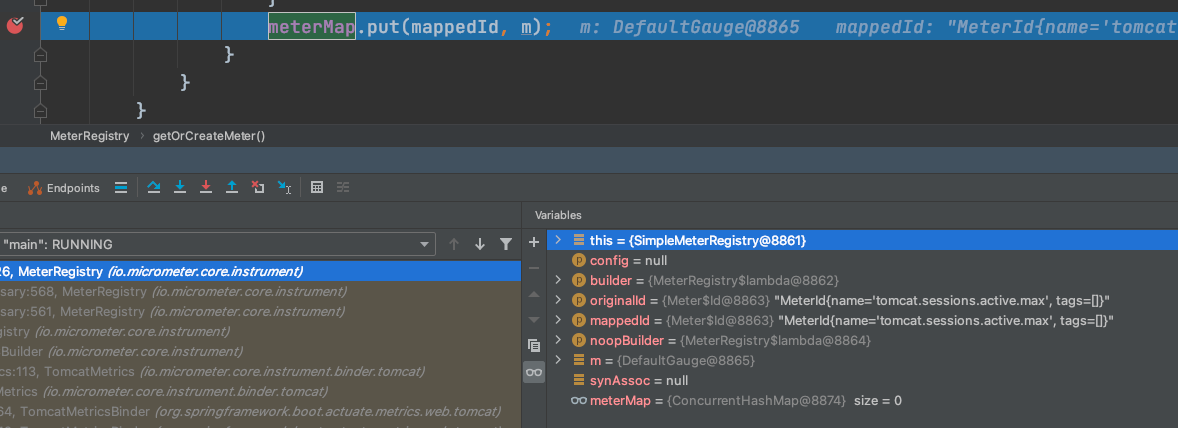Click getOrCreateMeter() in the breadcrumb
This screenshot has height=428, width=1178.
tap(209, 137)
